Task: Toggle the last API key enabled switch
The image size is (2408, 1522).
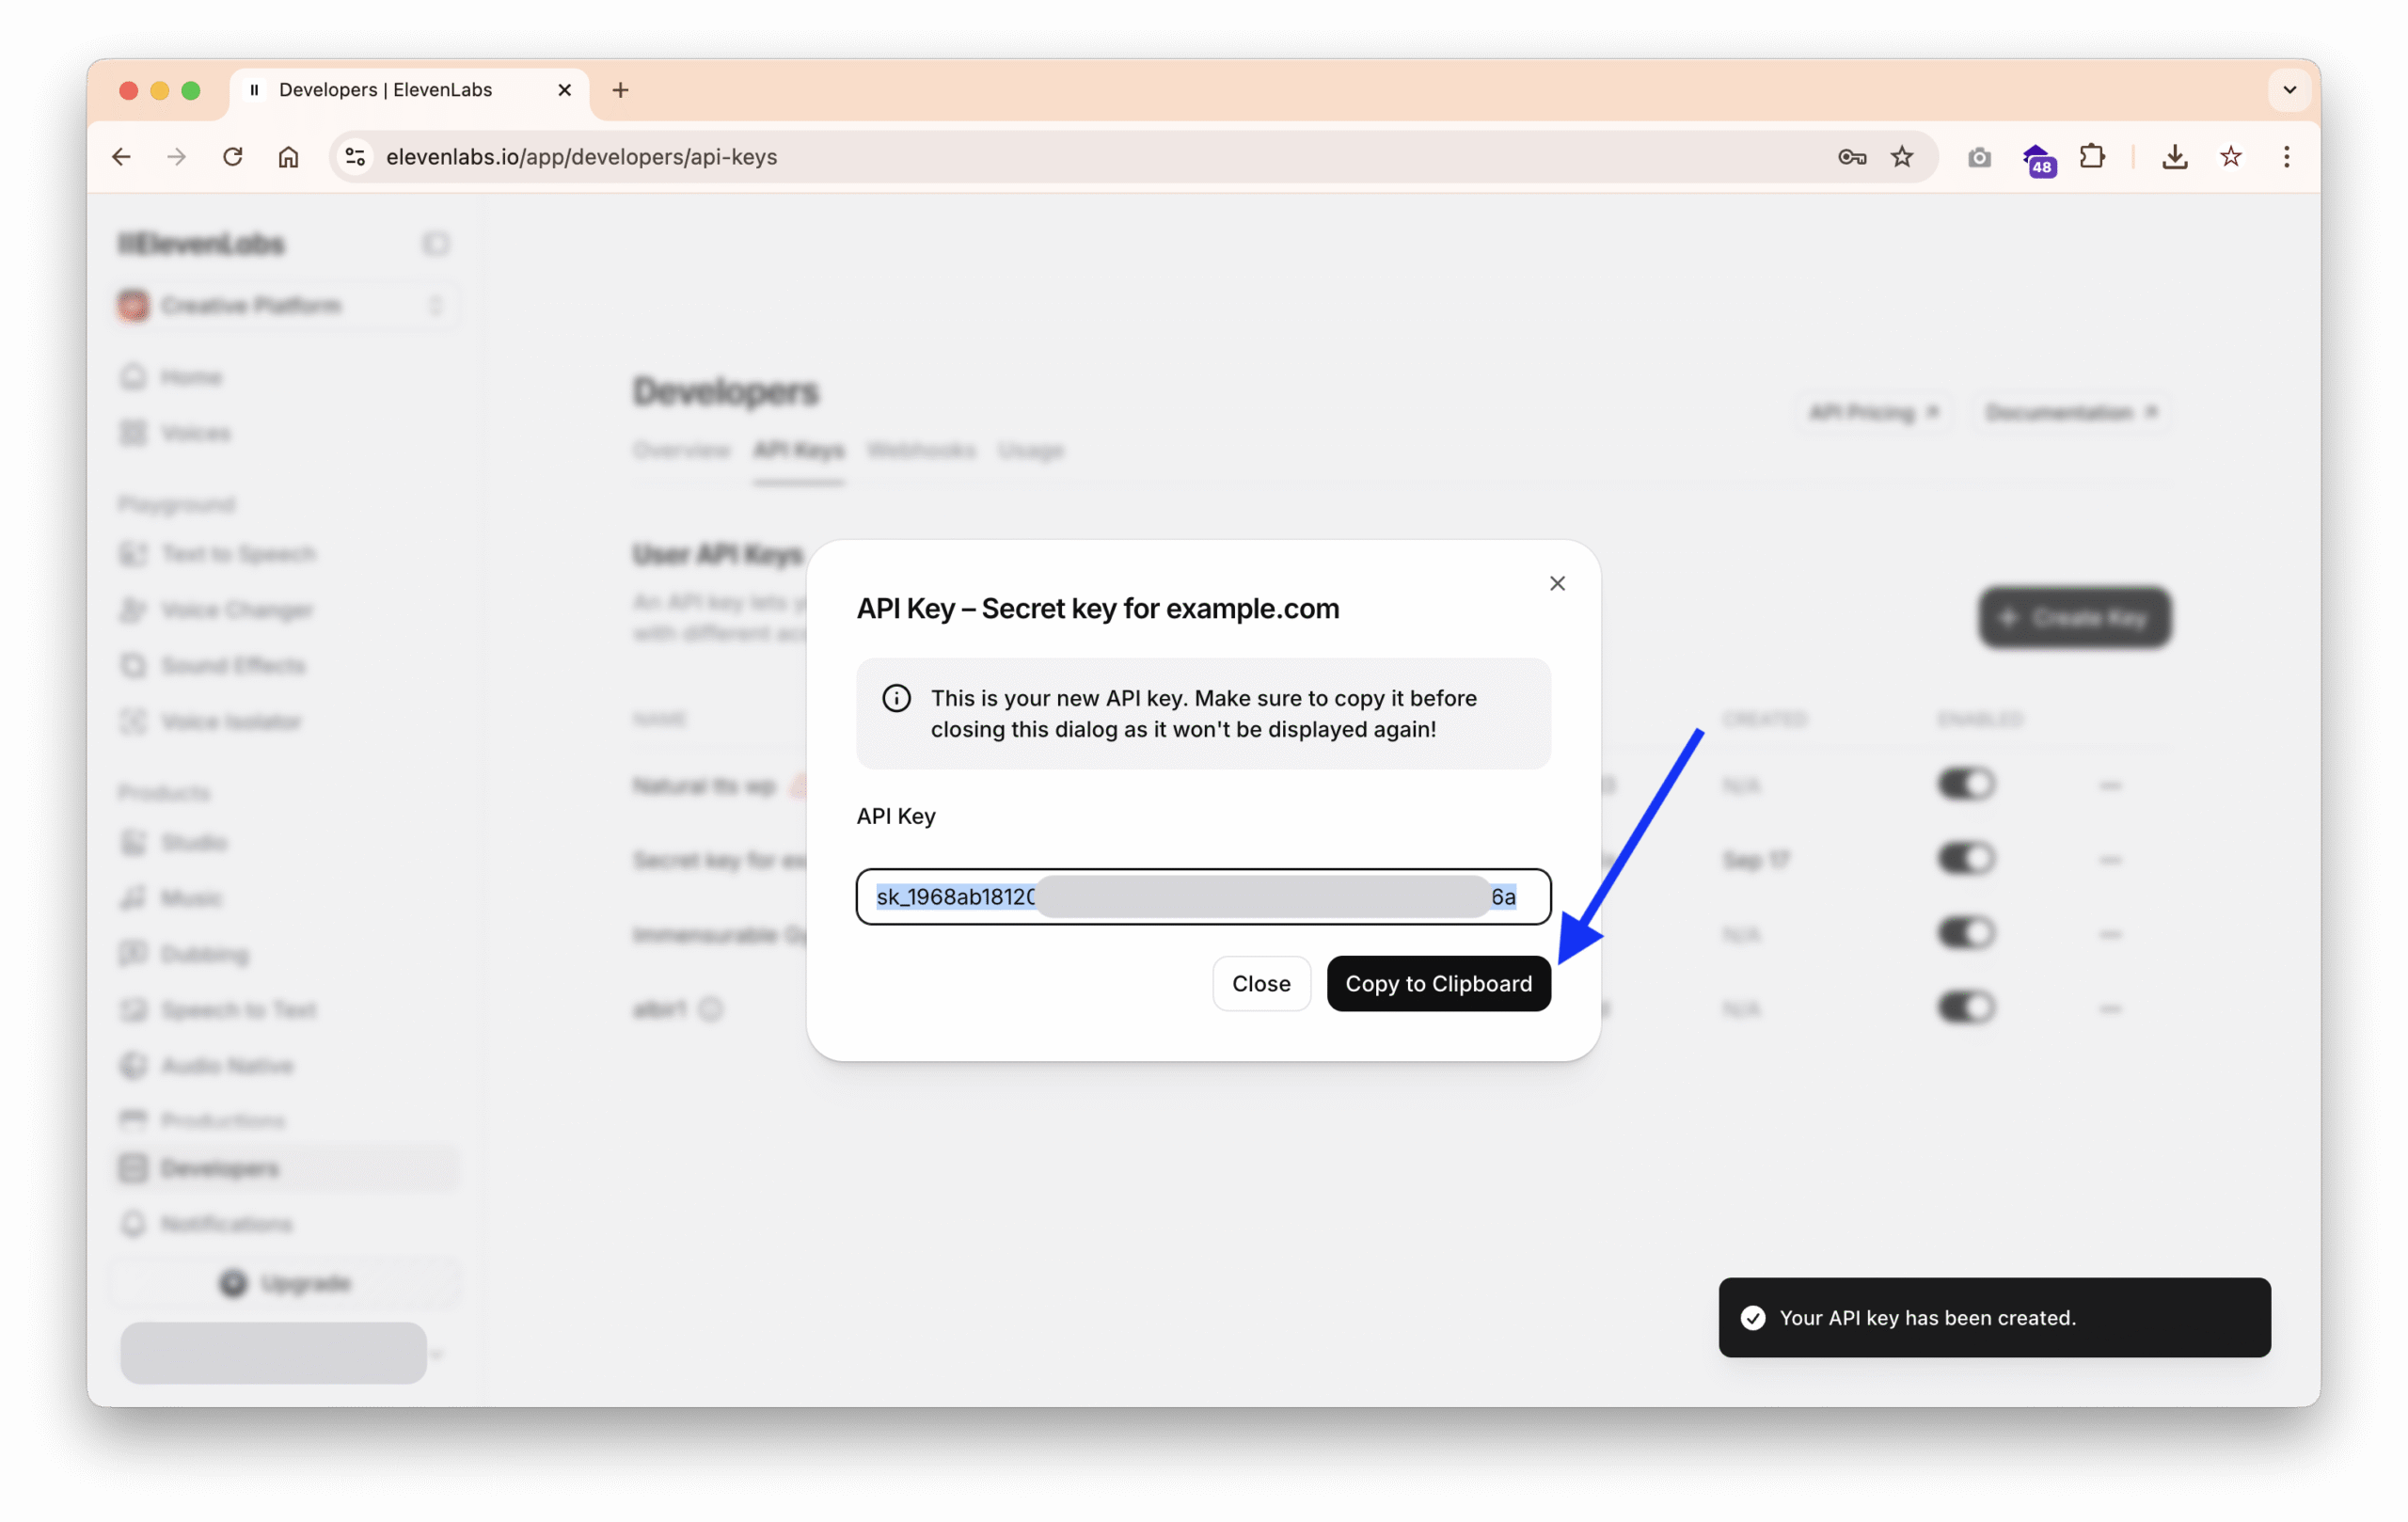Action: 1965,1007
